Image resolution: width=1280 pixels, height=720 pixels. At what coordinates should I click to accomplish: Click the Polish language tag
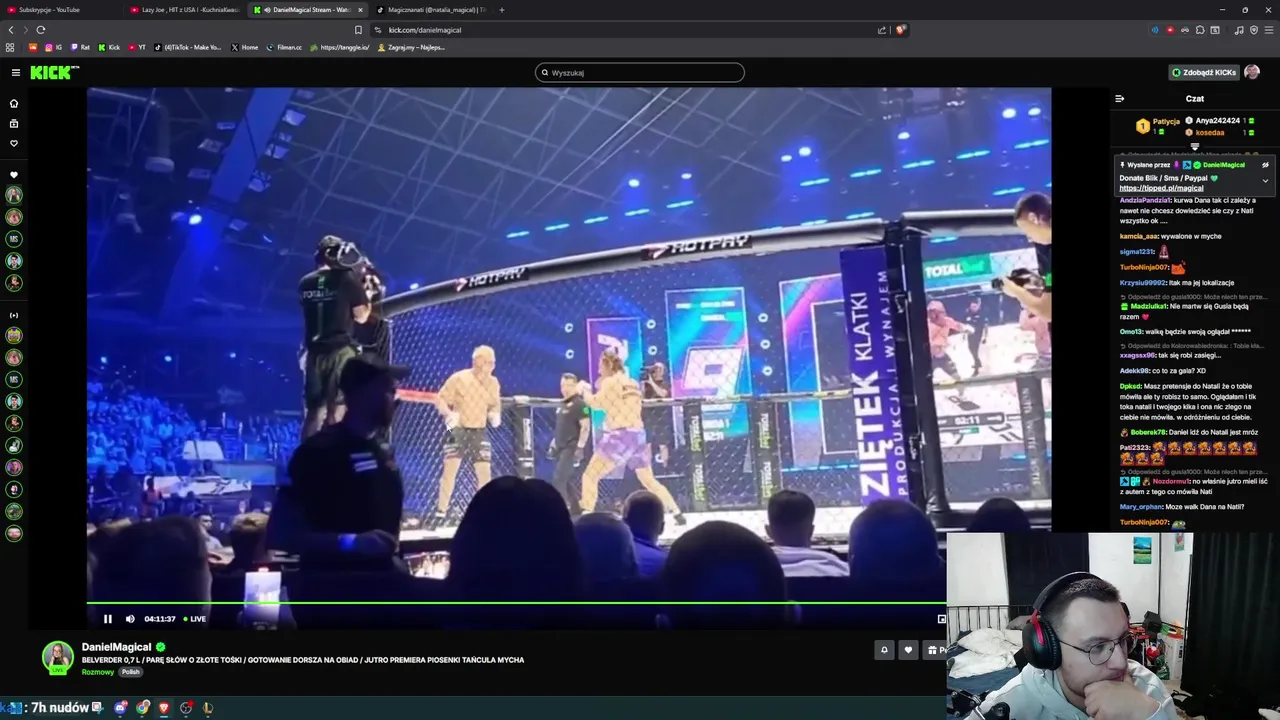[x=131, y=672]
